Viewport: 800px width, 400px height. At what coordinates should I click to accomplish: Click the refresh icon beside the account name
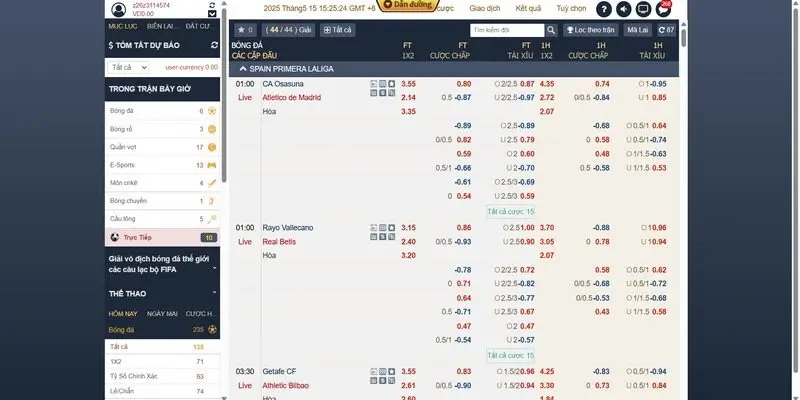[x=212, y=5]
